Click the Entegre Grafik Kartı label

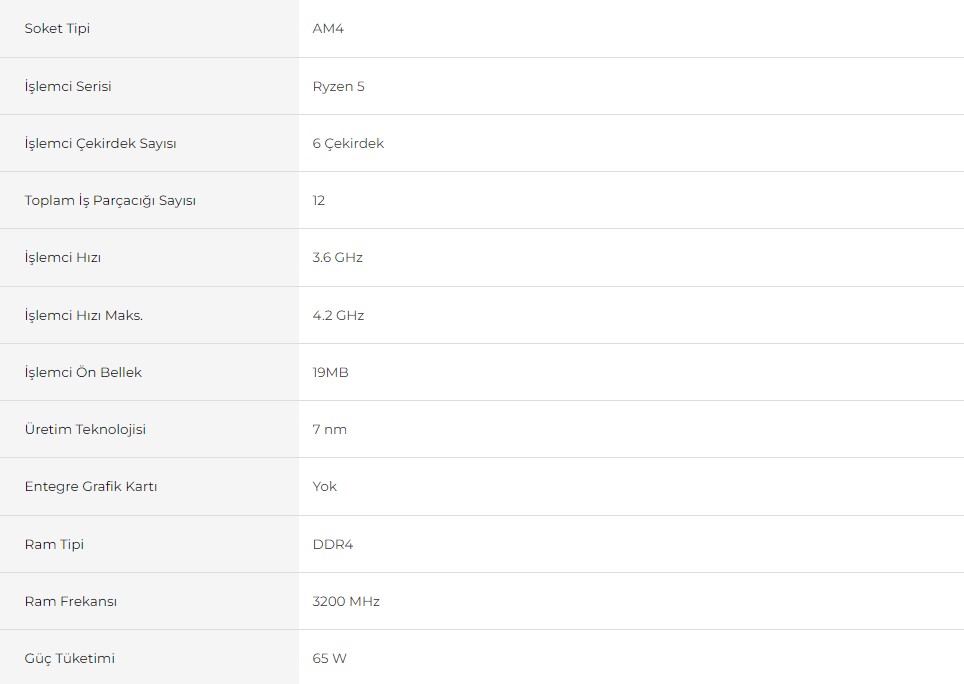pos(91,487)
